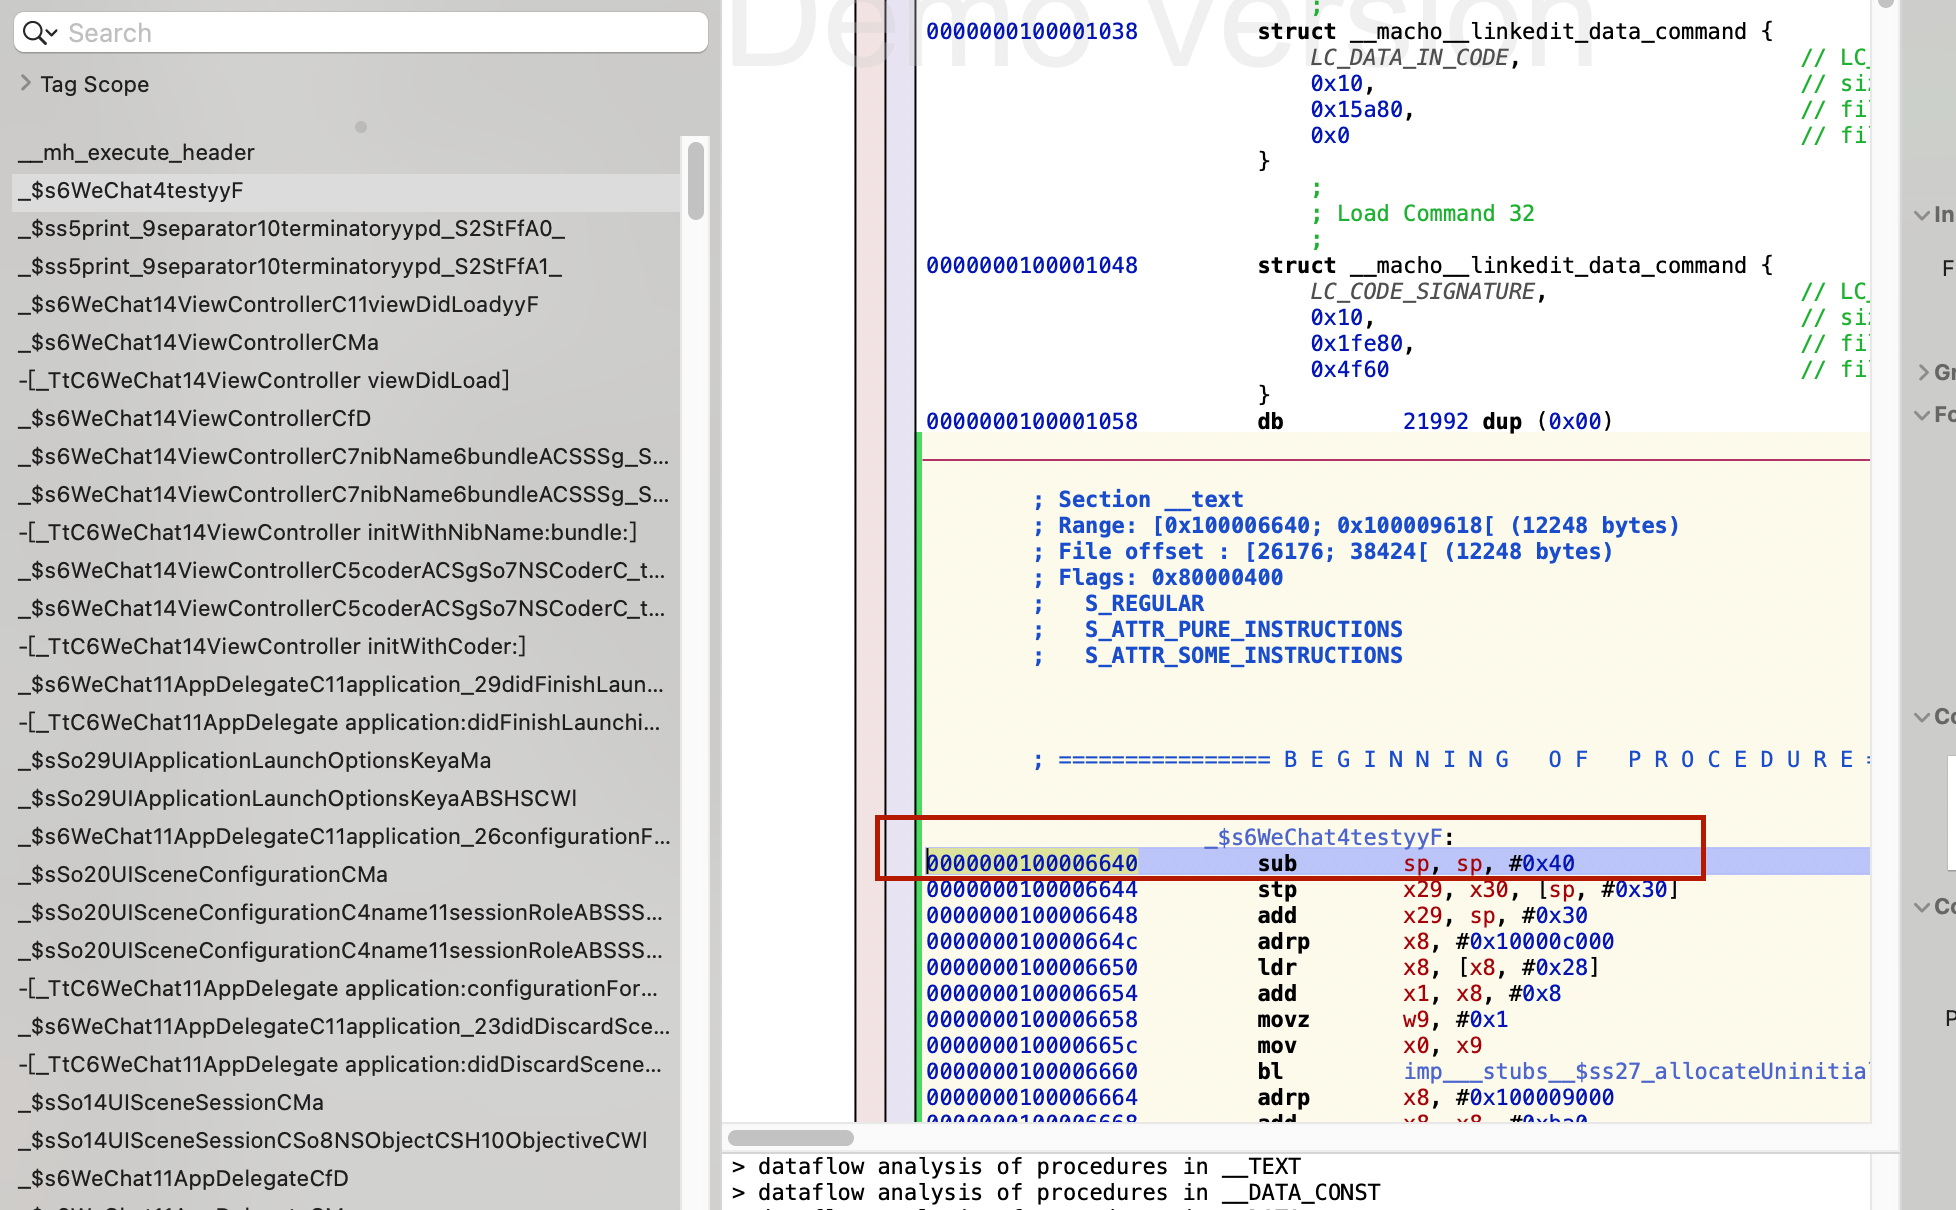
Task: Click address 0000000100001048 in disassembly
Action: [1031, 265]
